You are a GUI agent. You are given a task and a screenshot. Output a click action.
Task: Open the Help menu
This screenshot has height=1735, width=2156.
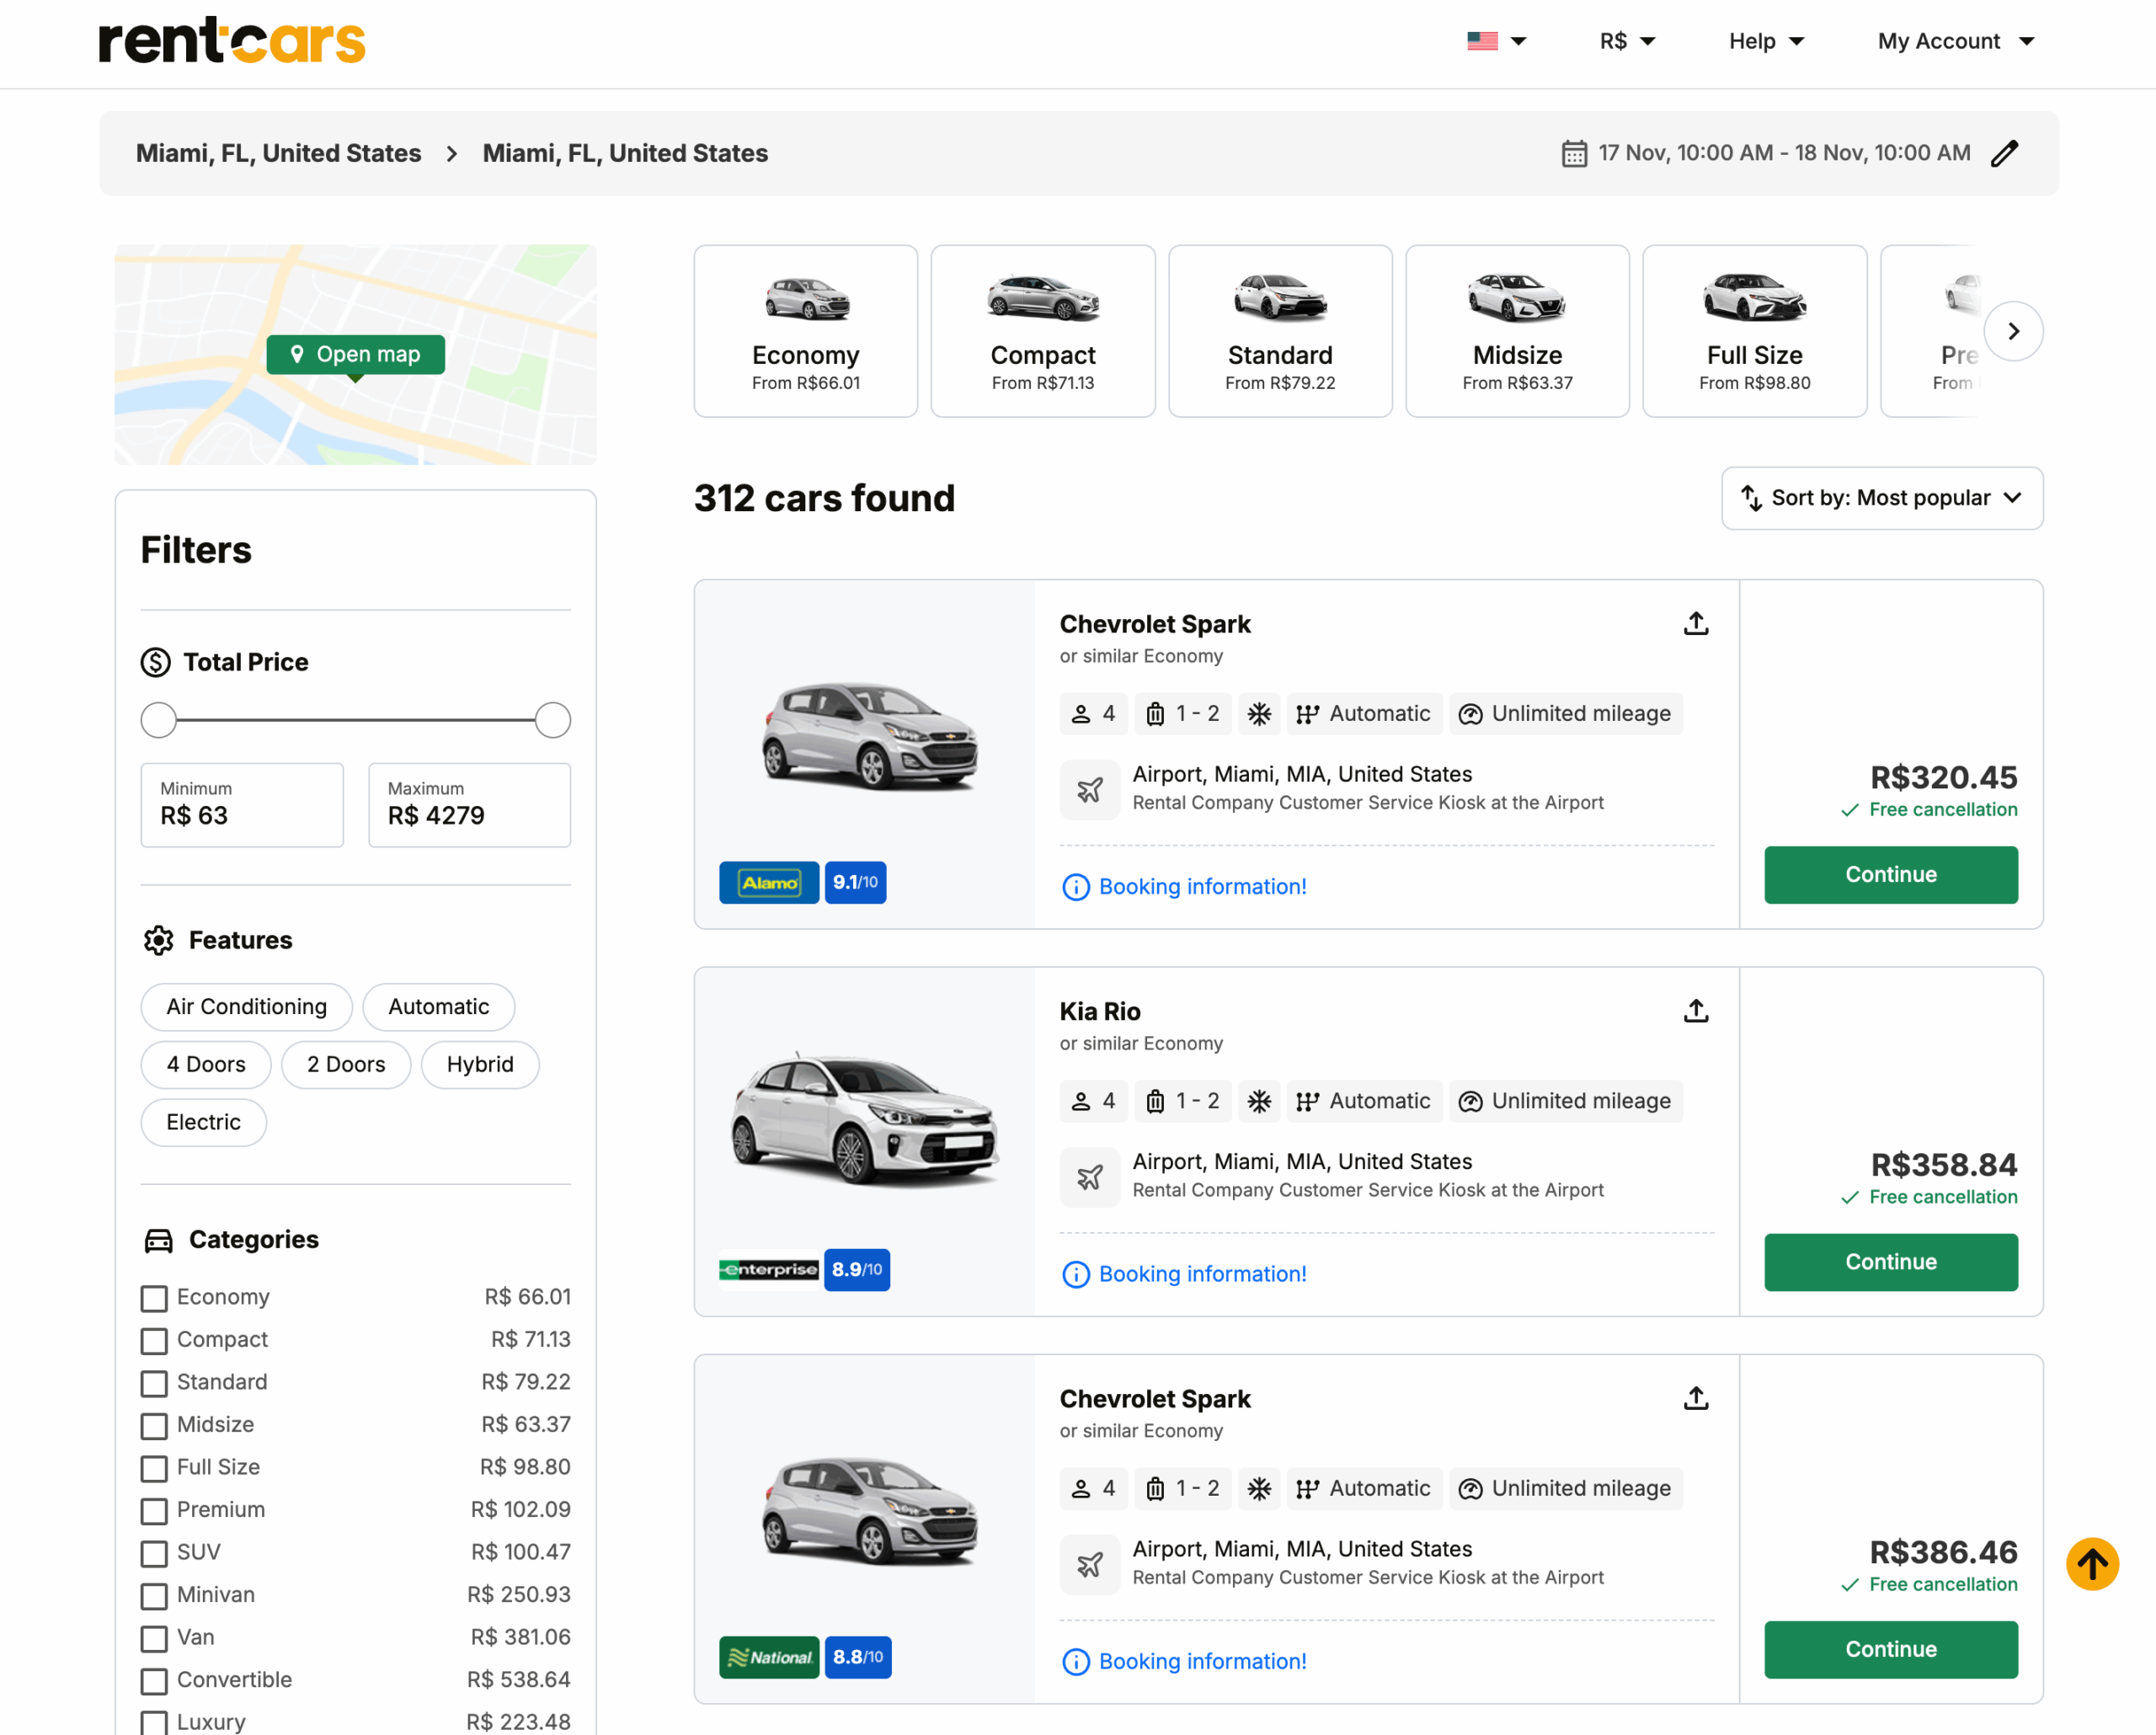(x=1766, y=41)
